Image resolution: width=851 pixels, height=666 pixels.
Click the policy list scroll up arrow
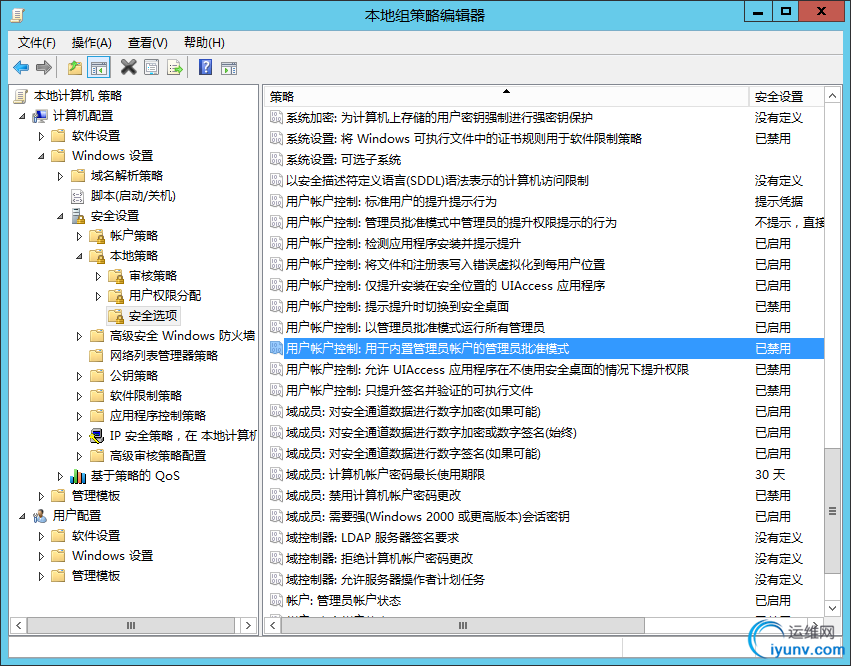(832, 96)
